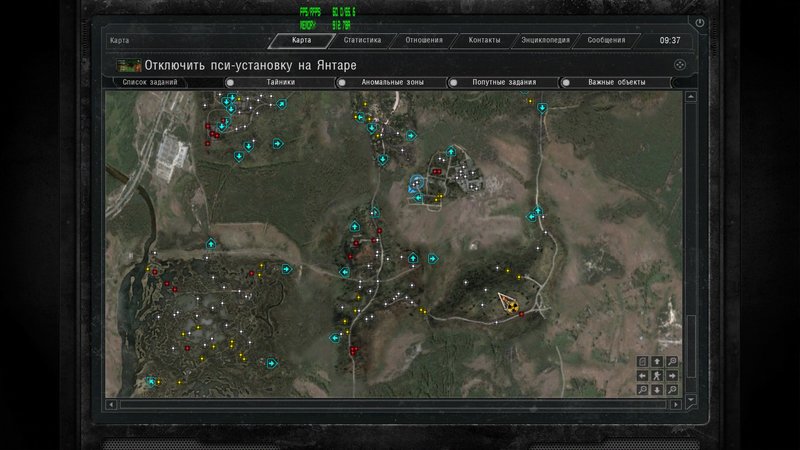
Task: Click the pan map down arrow
Action: [x=657, y=389]
